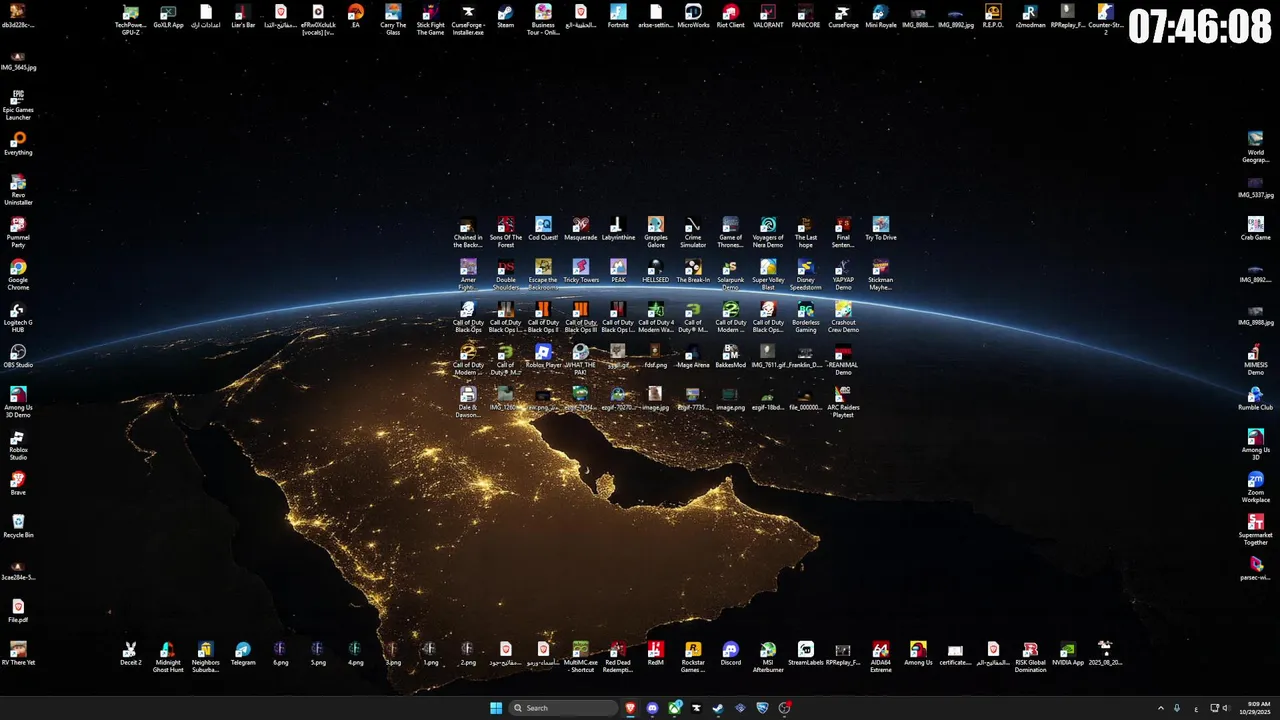Select the 6.png image file
The image size is (1280, 720).
tap(280, 653)
